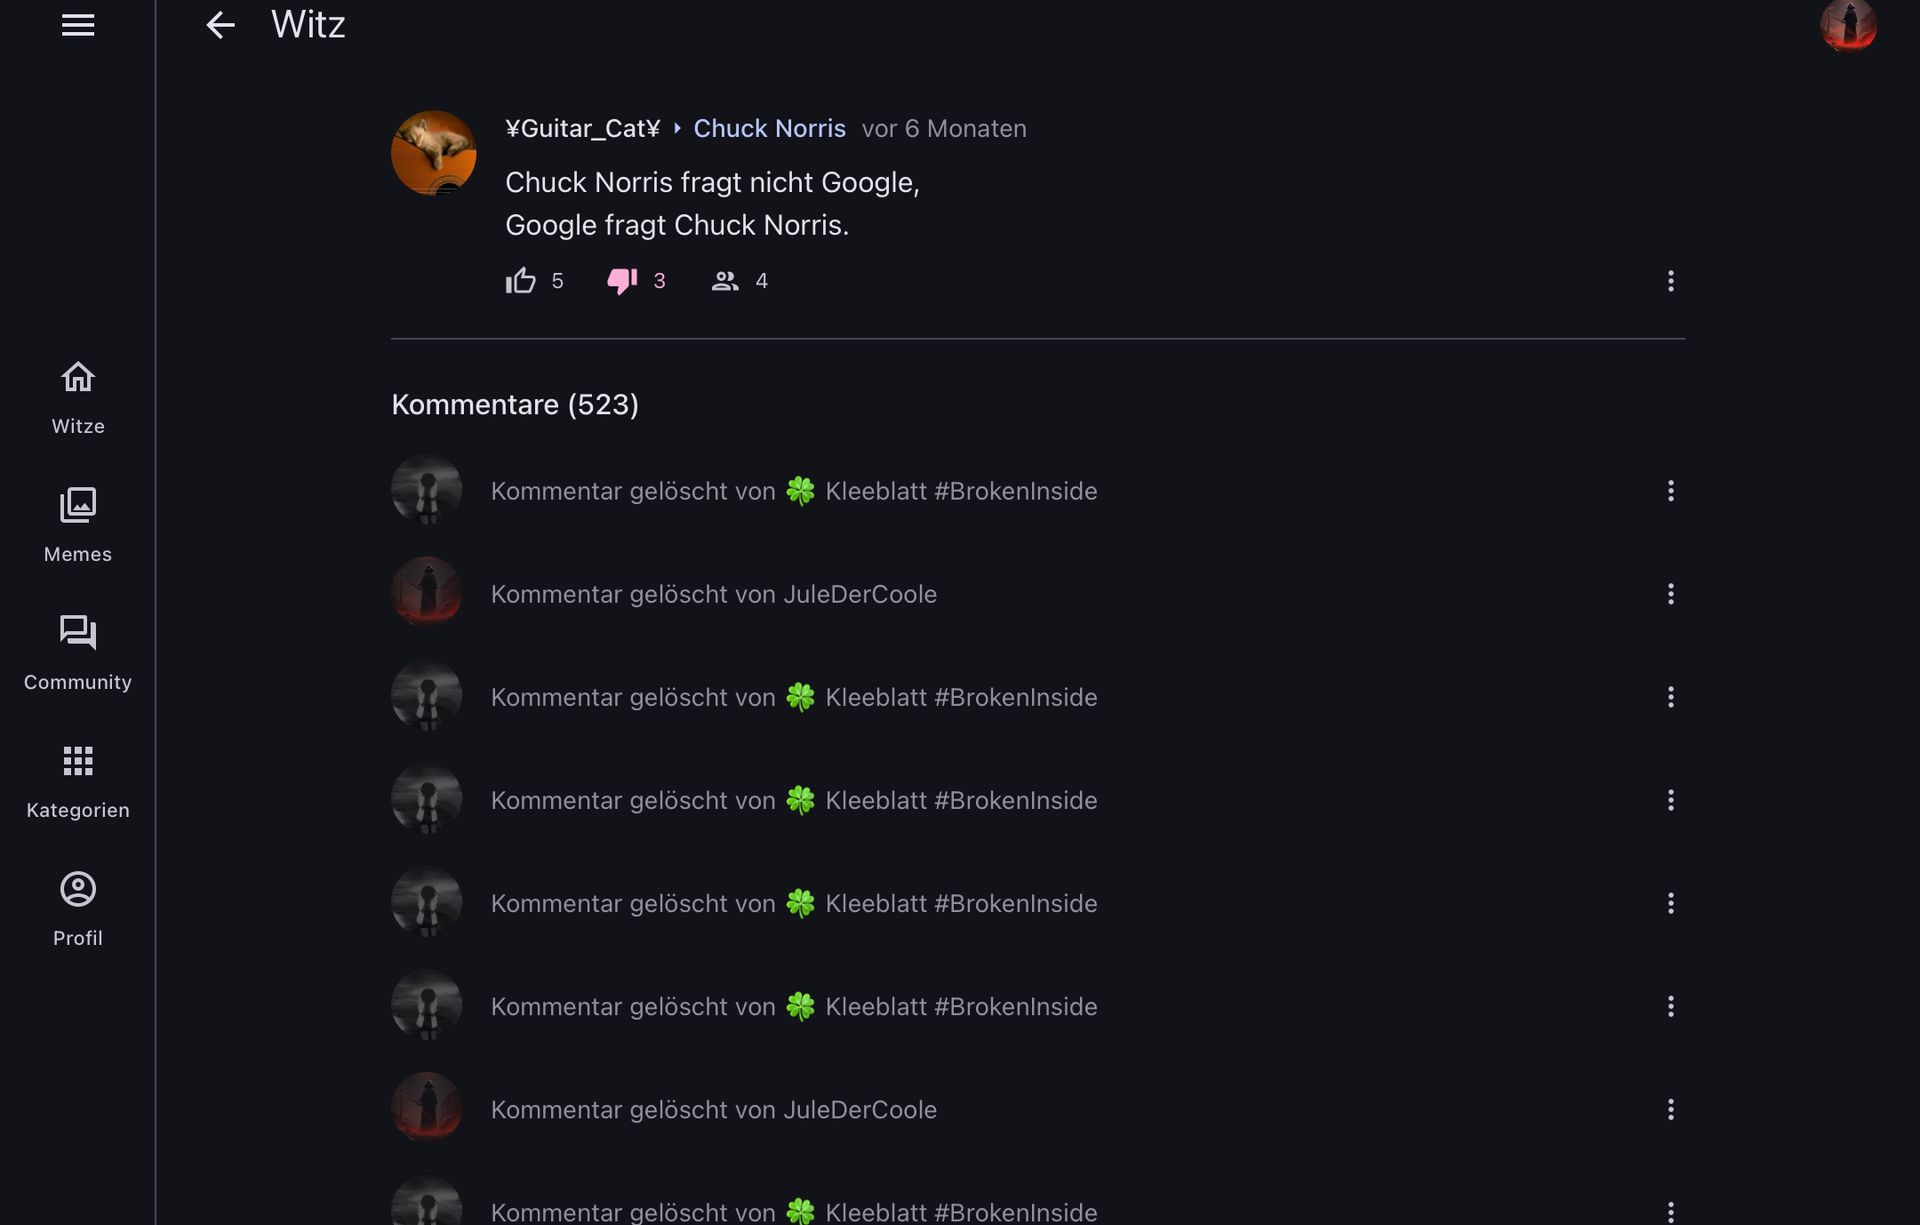Open options for third deleted comment
Image resolution: width=1920 pixels, height=1225 pixels.
1670,697
